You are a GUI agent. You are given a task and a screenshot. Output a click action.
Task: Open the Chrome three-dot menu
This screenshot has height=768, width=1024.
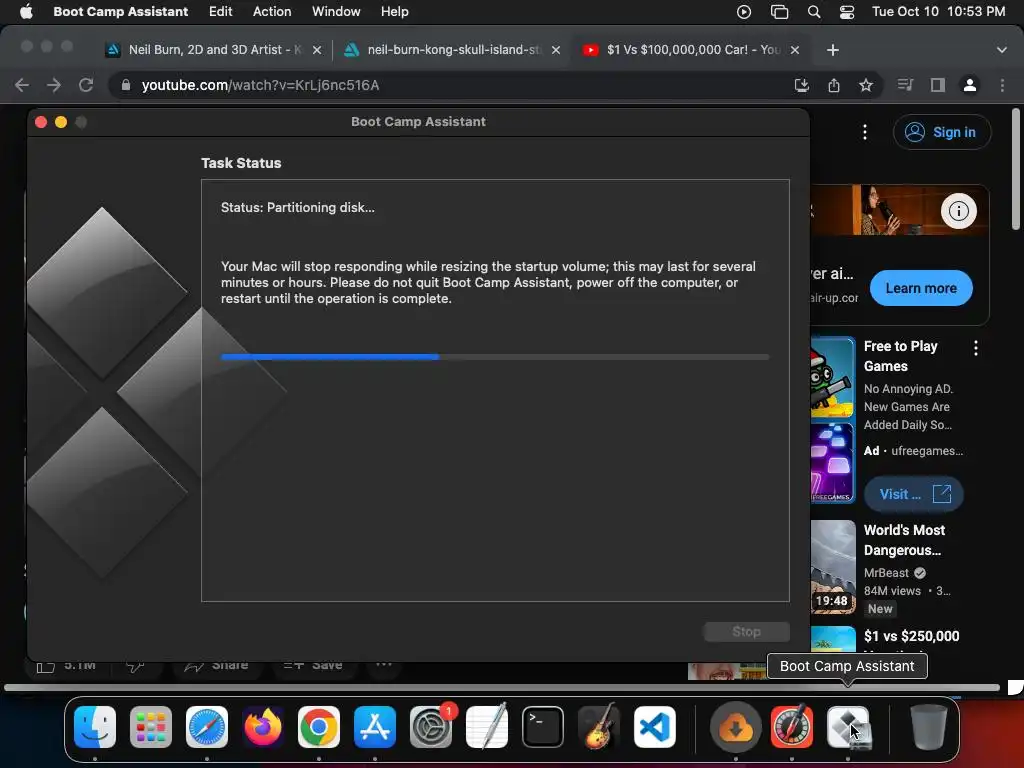1002,85
